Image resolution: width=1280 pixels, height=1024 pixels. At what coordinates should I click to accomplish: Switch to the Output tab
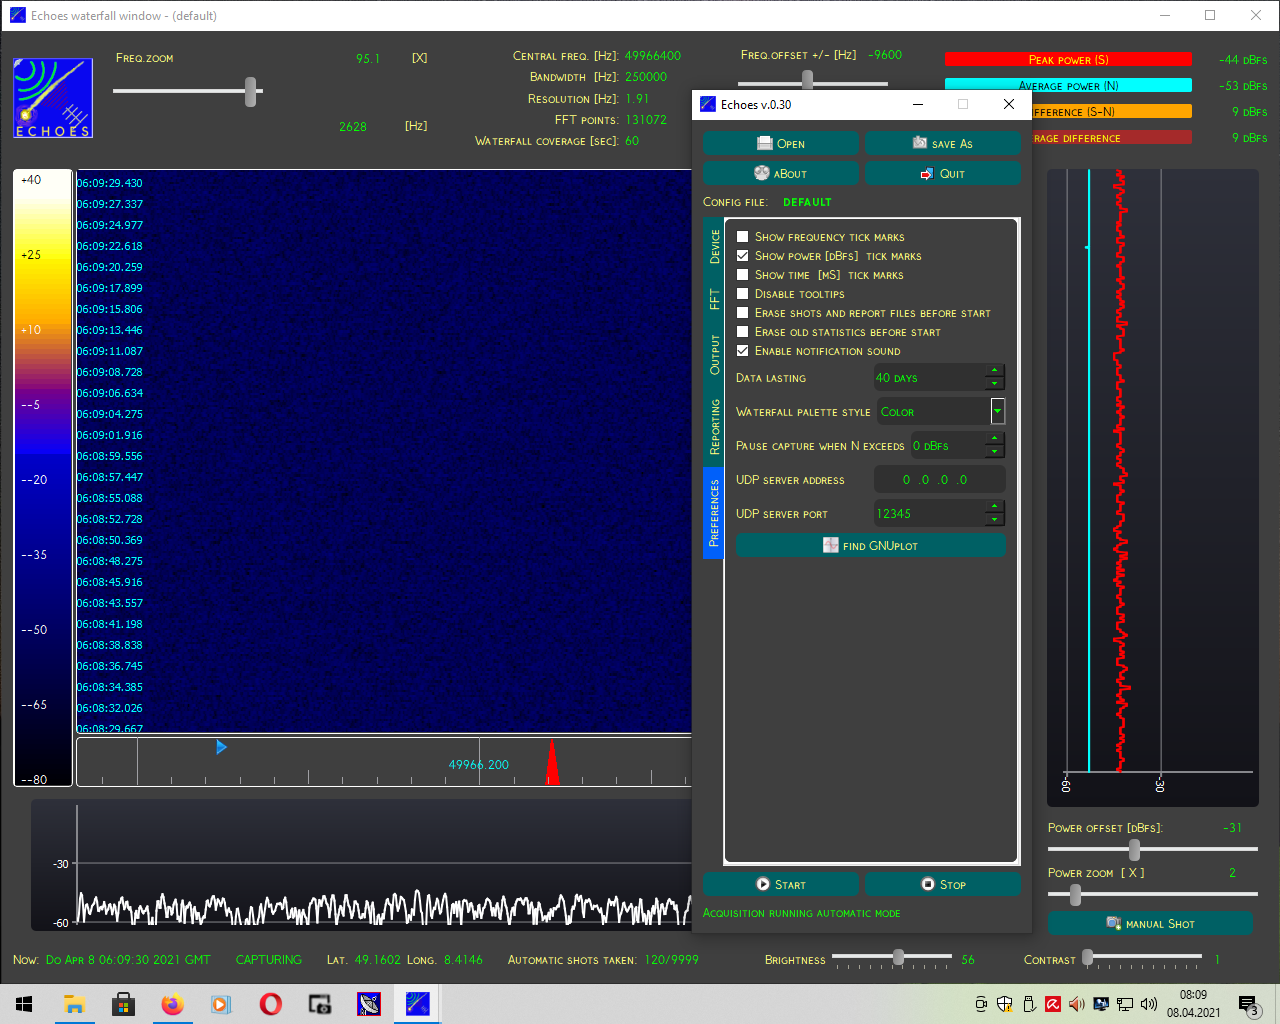714,355
